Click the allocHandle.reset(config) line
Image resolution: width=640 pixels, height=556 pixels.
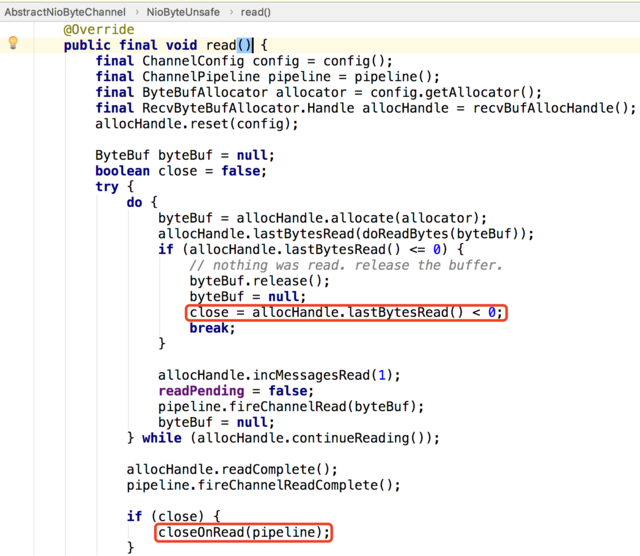[197, 124]
